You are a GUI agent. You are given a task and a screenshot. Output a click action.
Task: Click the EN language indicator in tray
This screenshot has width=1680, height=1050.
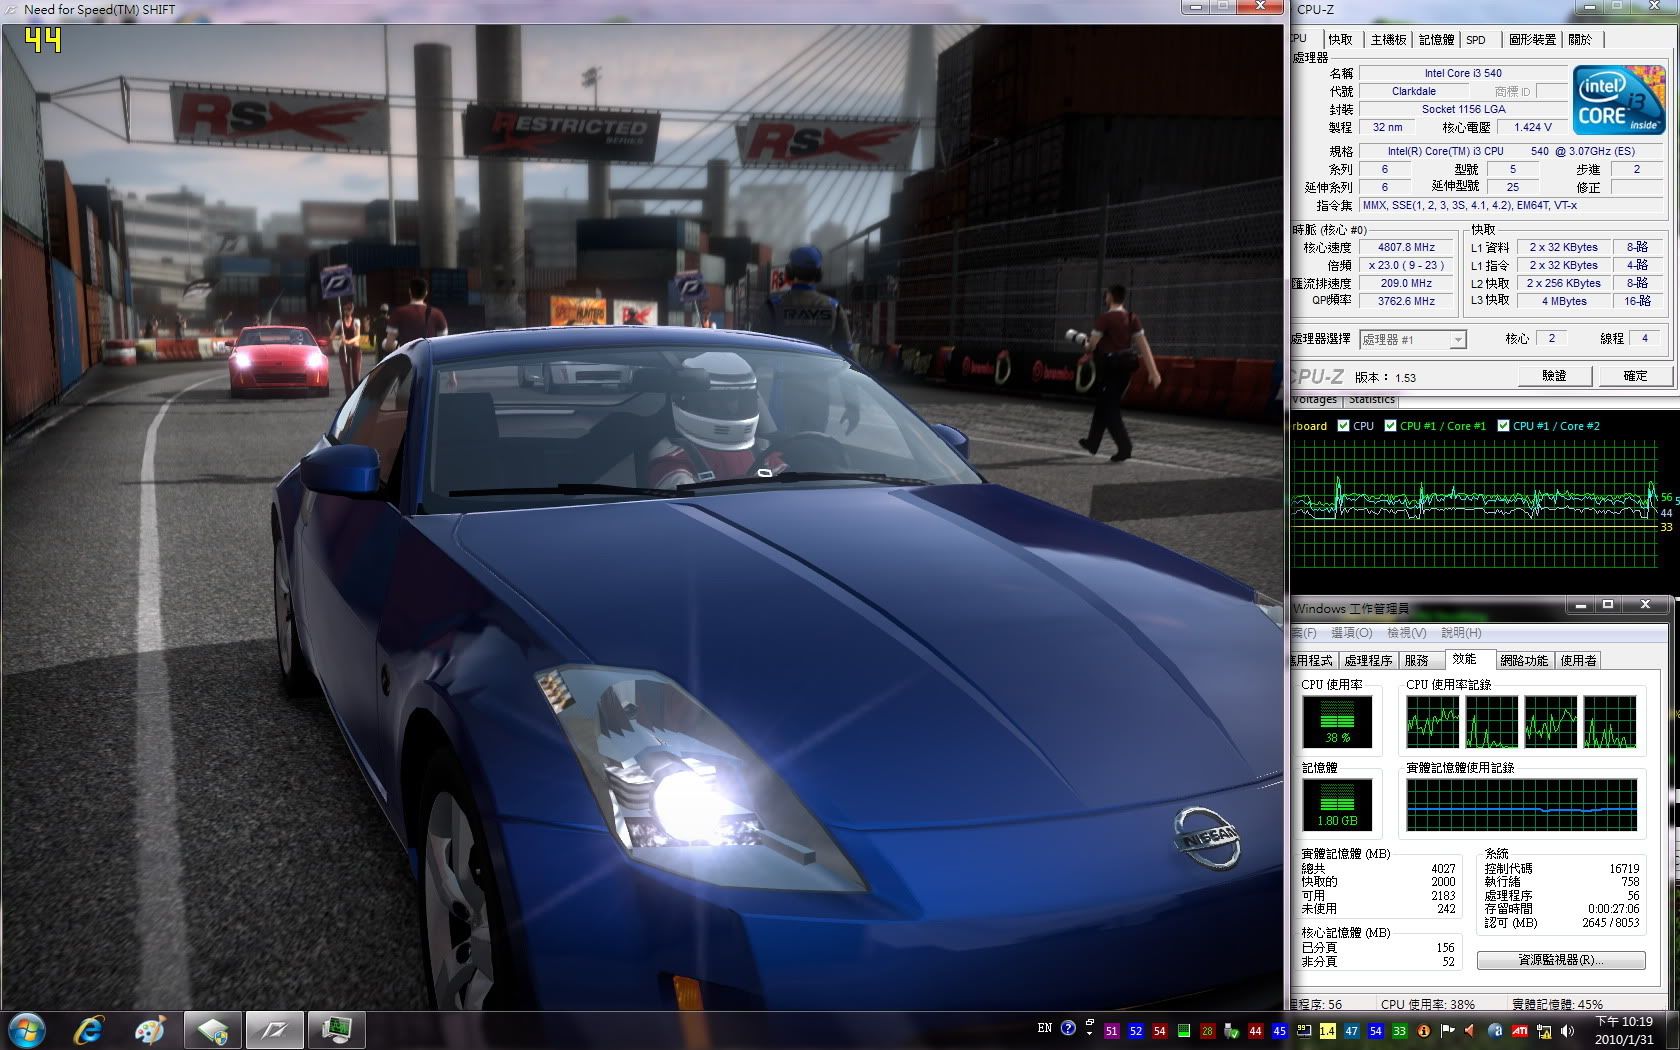click(1045, 1028)
